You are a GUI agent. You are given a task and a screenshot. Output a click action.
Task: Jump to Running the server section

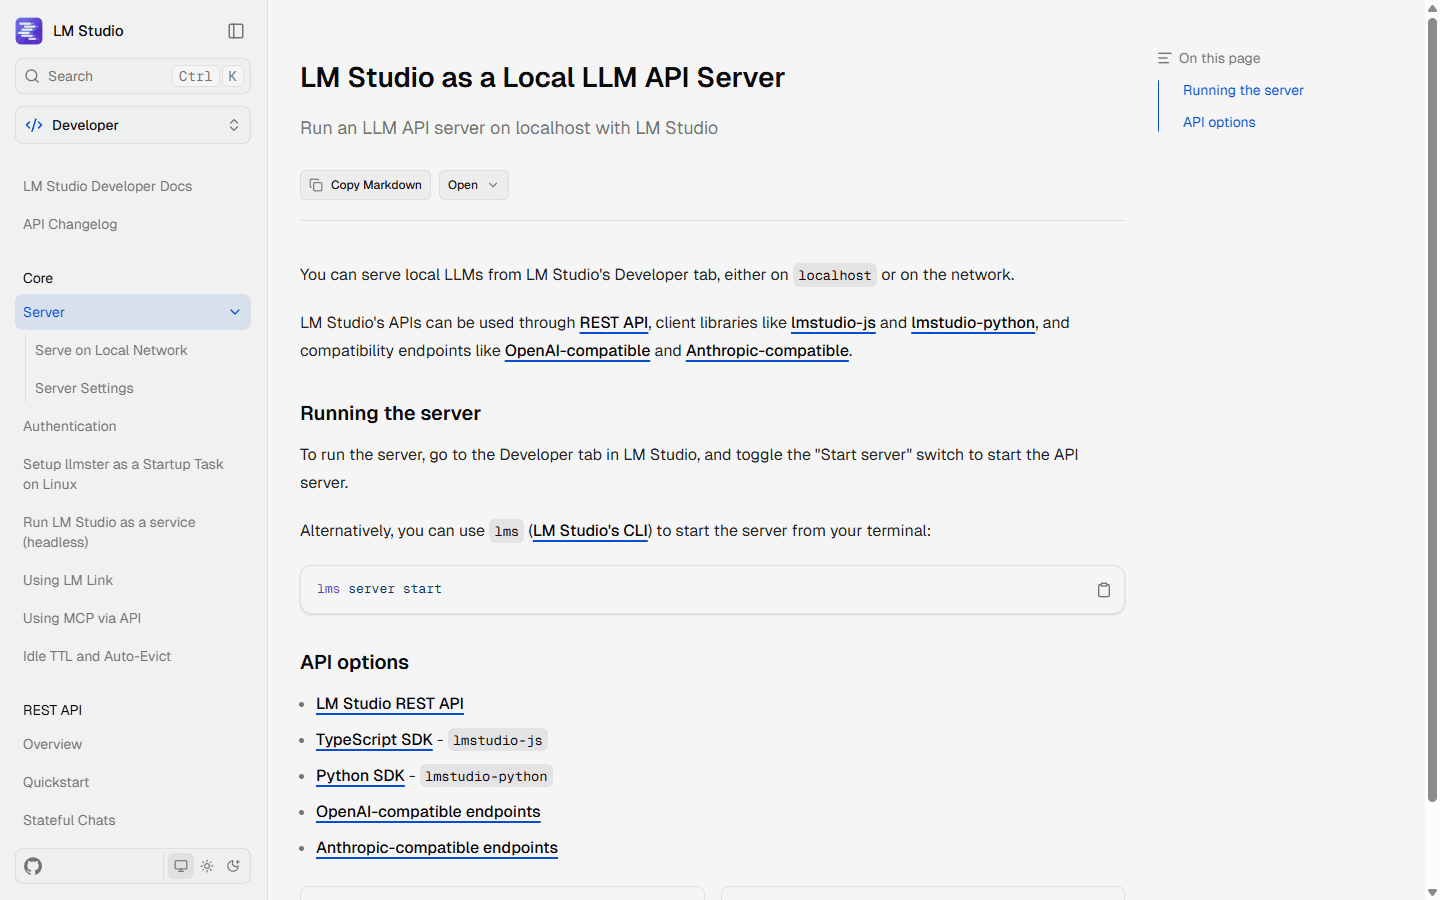click(x=1243, y=90)
